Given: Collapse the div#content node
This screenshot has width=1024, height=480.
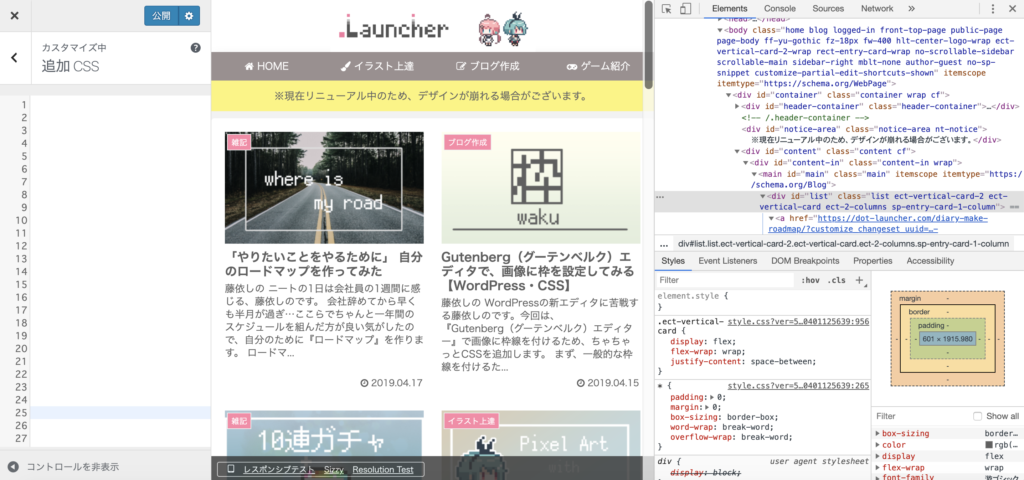Looking at the screenshot, I should click(737, 151).
